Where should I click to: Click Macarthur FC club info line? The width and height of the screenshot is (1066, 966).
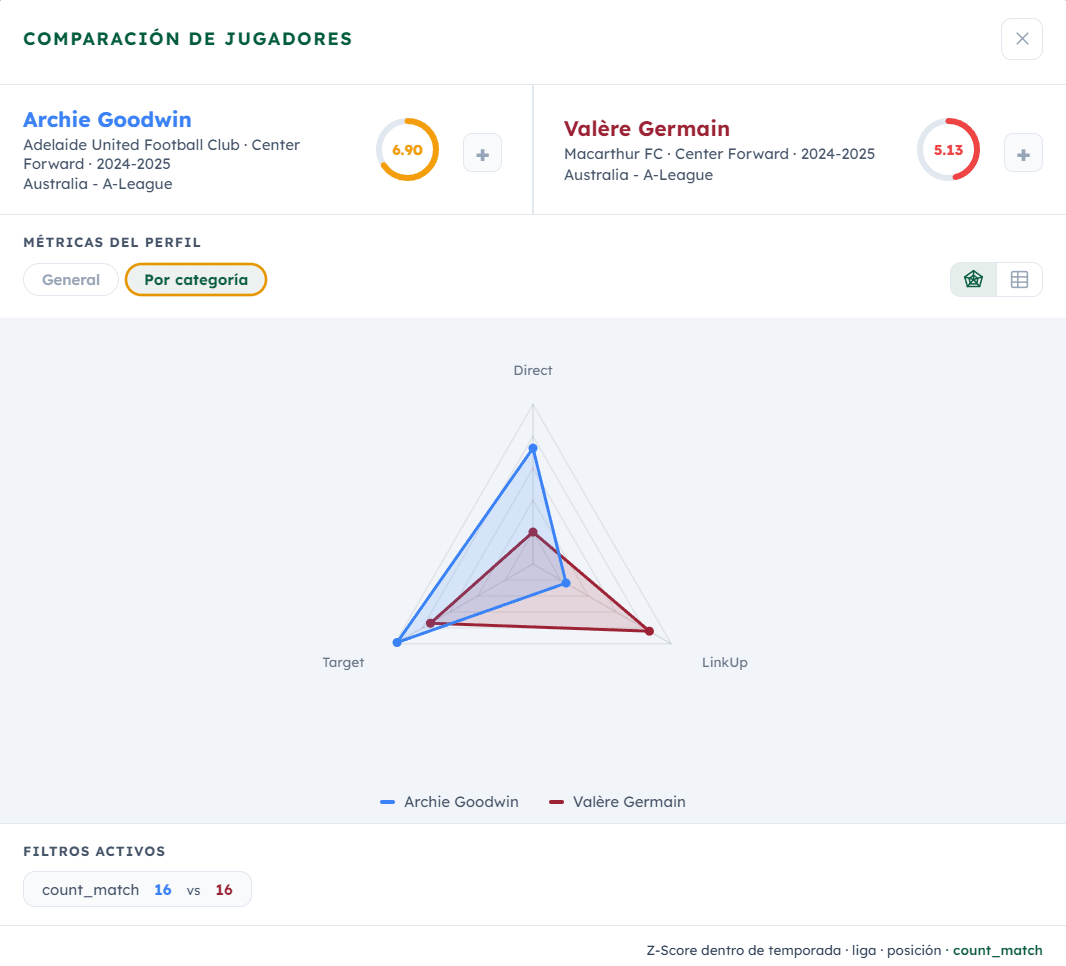[x=719, y=154]
